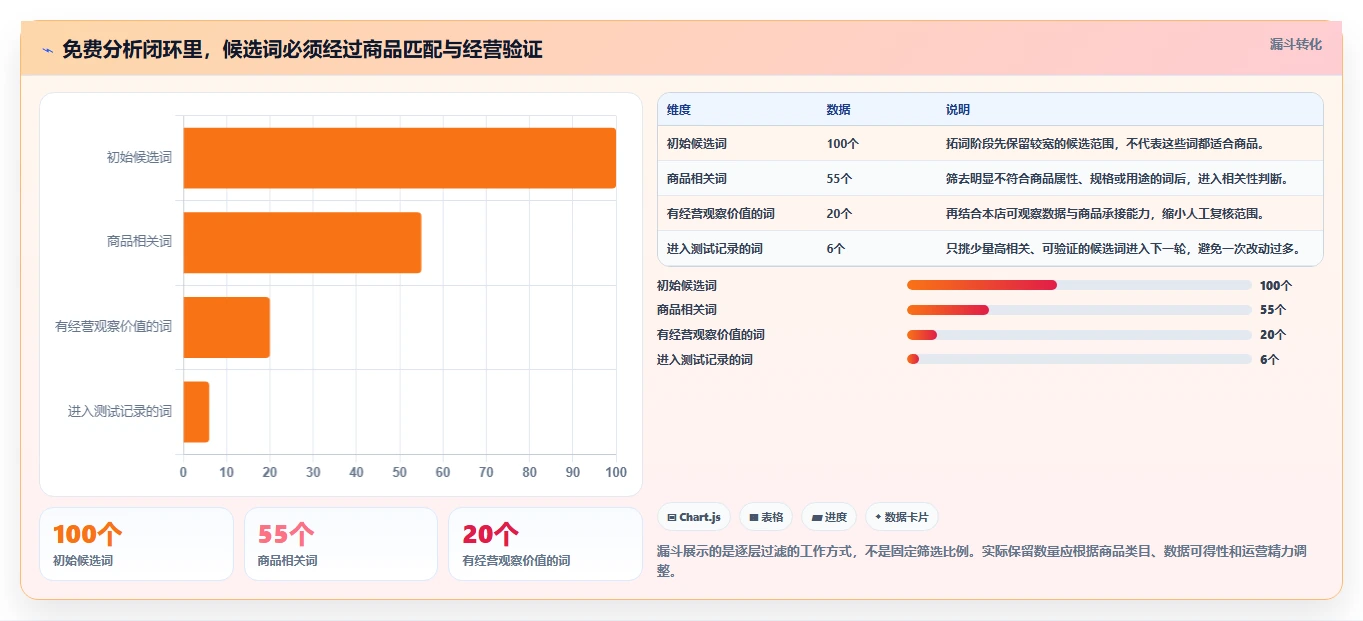Click the 维度 column header

(679, 110)
